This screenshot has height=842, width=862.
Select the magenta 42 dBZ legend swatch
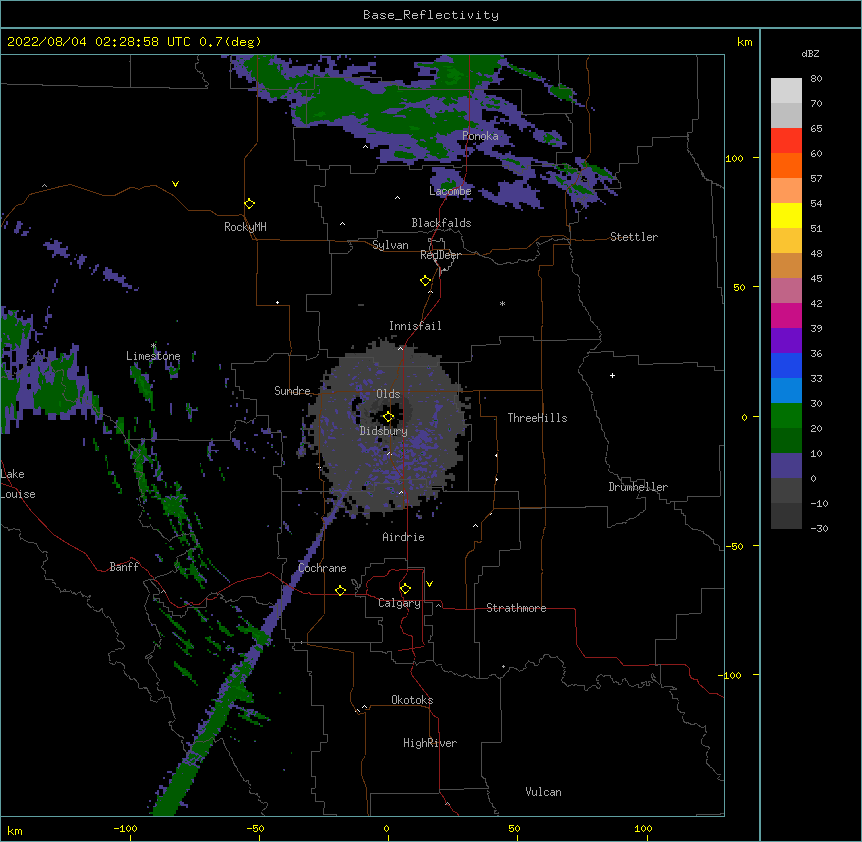tap(786, 315)
